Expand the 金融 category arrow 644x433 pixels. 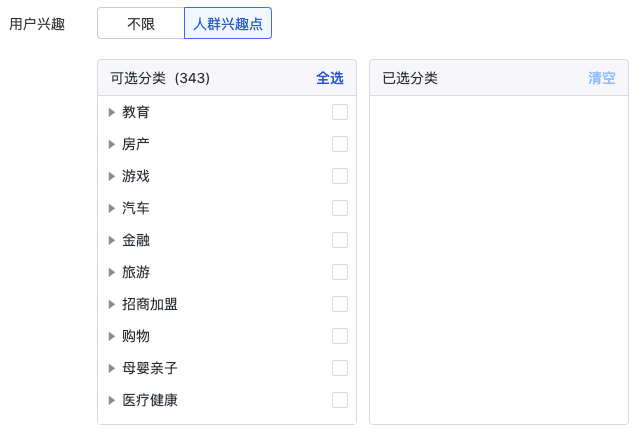(x=111, y=240)
